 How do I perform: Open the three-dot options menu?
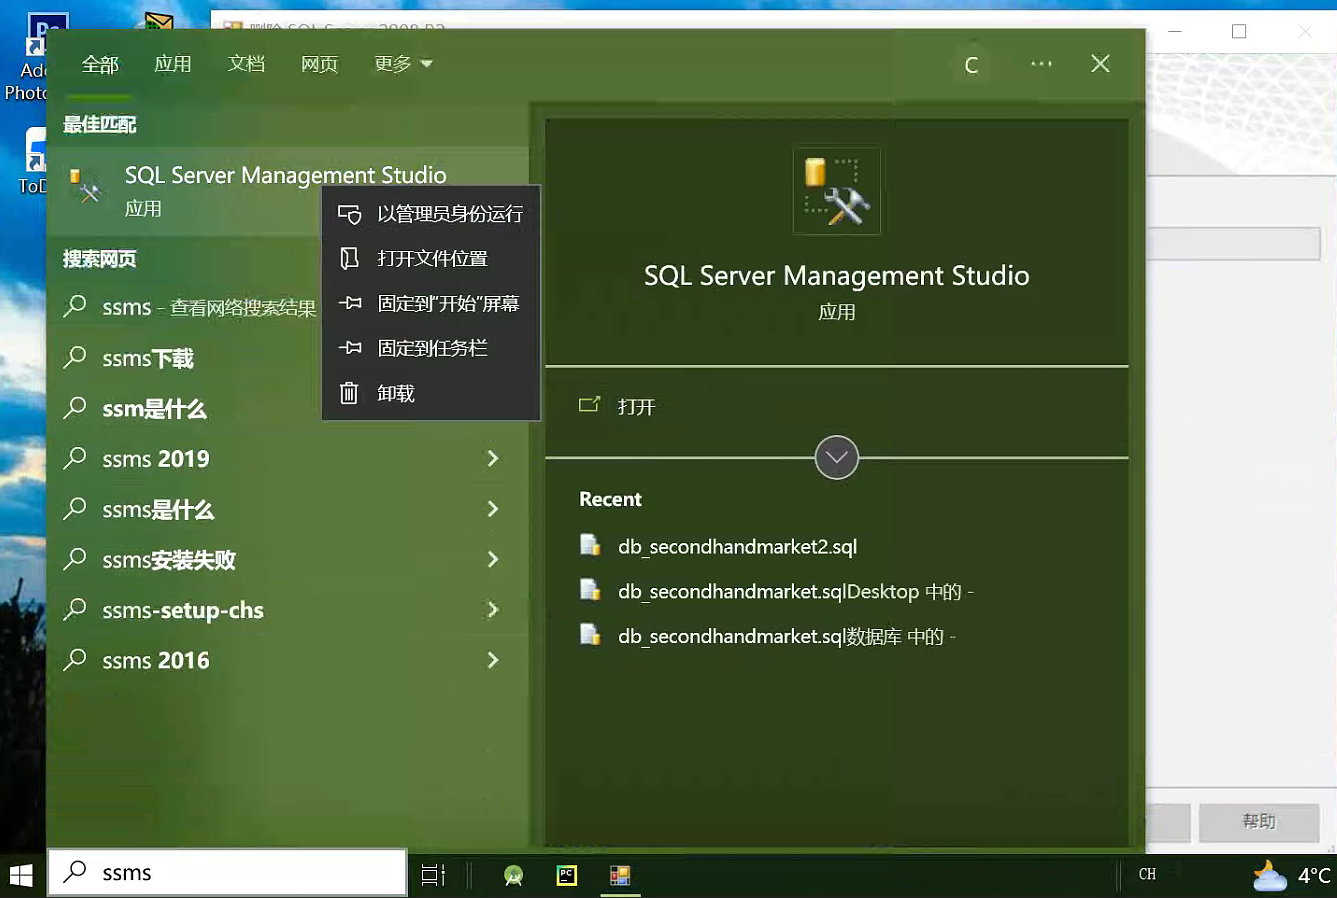[1041, 64]
